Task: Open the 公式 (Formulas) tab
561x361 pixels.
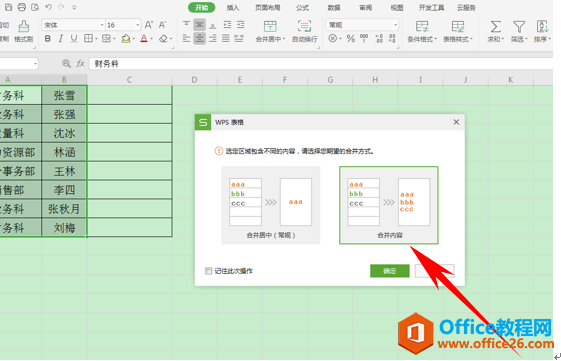Action: 302,8
